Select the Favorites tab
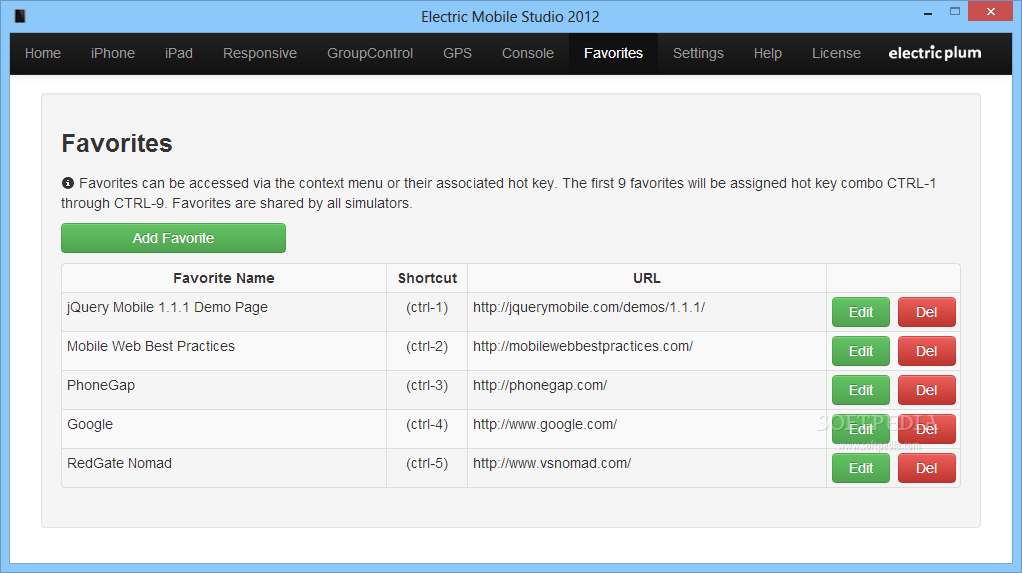This screenshot has width=1022, height=573. 613,53
